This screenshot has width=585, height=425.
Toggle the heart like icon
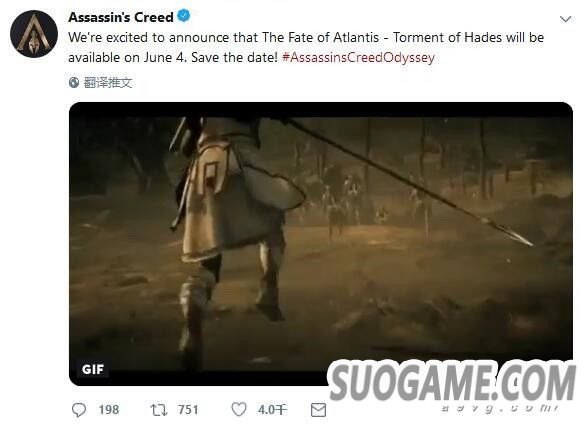239,409
